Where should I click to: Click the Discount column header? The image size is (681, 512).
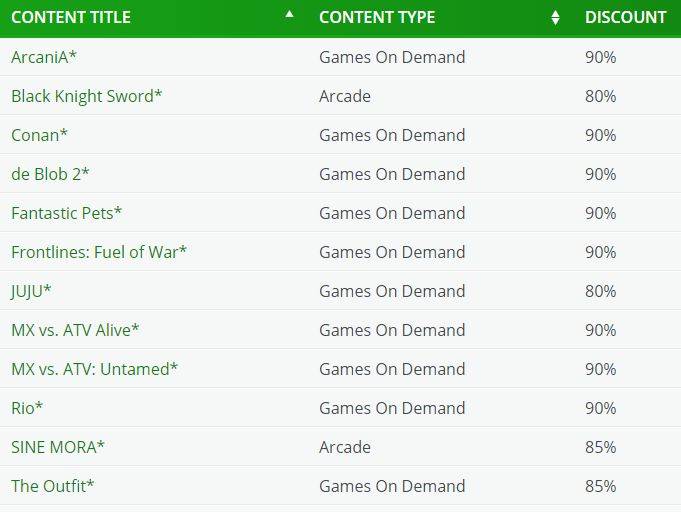point(625,17)
